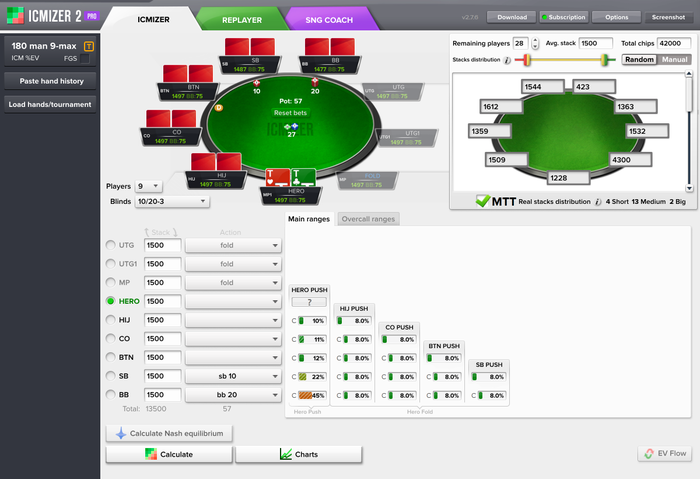The height and width of the screenshot is (479, 700).
Task: Click the 45% hero push range indicator
Action: (x=312, y=396)
